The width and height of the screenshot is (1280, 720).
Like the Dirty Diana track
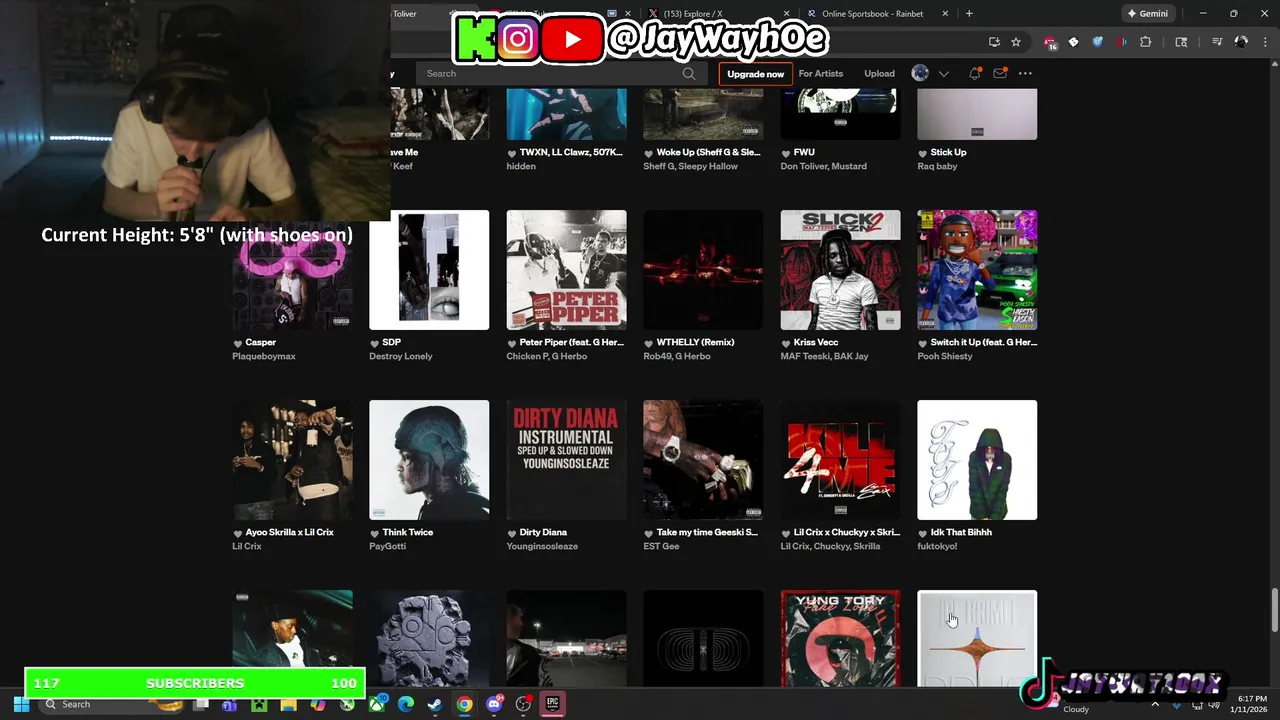[x=512, y=533]
